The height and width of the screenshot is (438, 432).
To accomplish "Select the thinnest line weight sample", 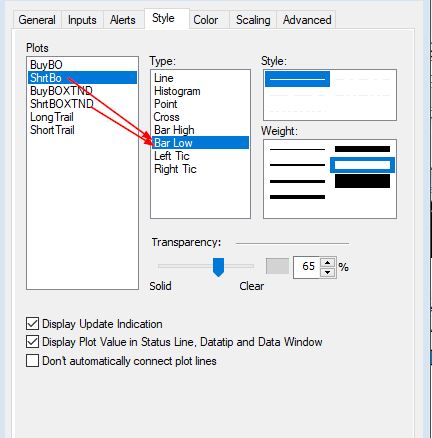I will [297, 150].
